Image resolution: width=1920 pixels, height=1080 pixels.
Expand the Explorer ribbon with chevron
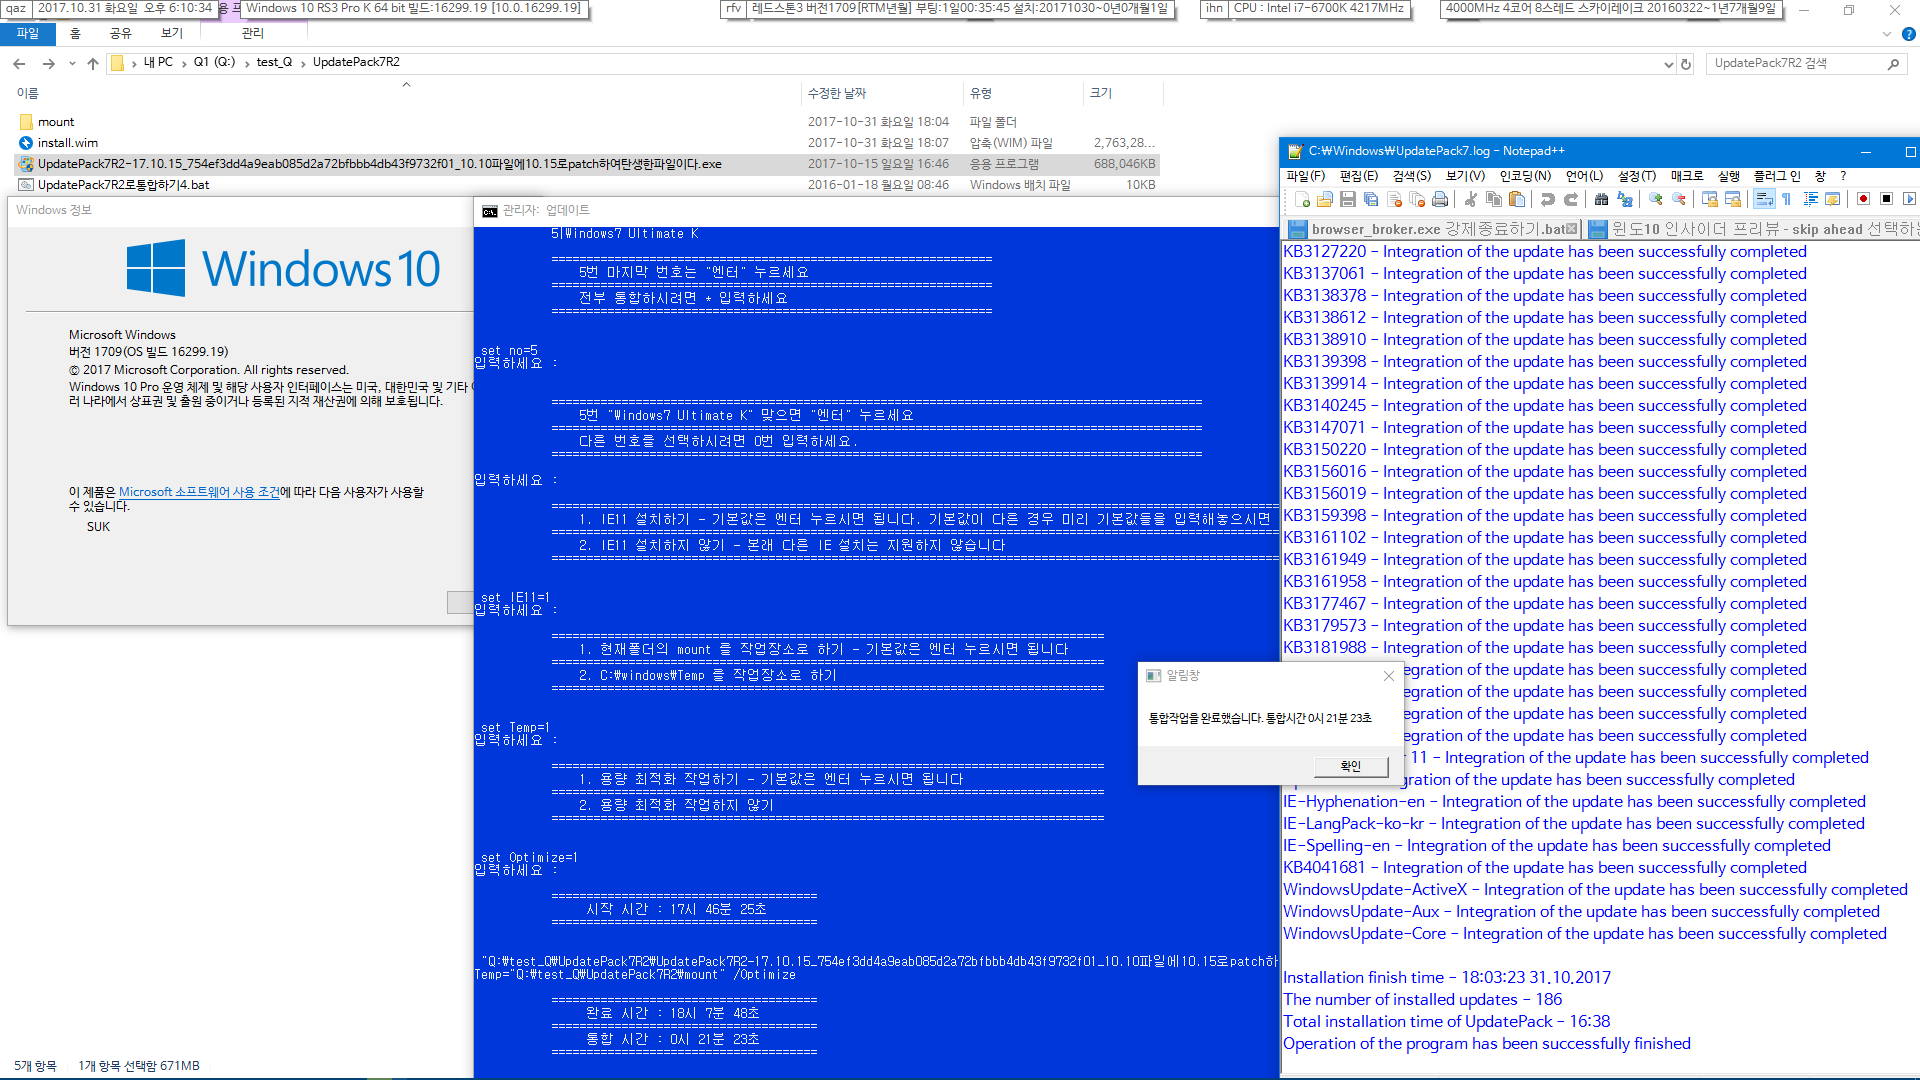click(x=1887, y=34)
